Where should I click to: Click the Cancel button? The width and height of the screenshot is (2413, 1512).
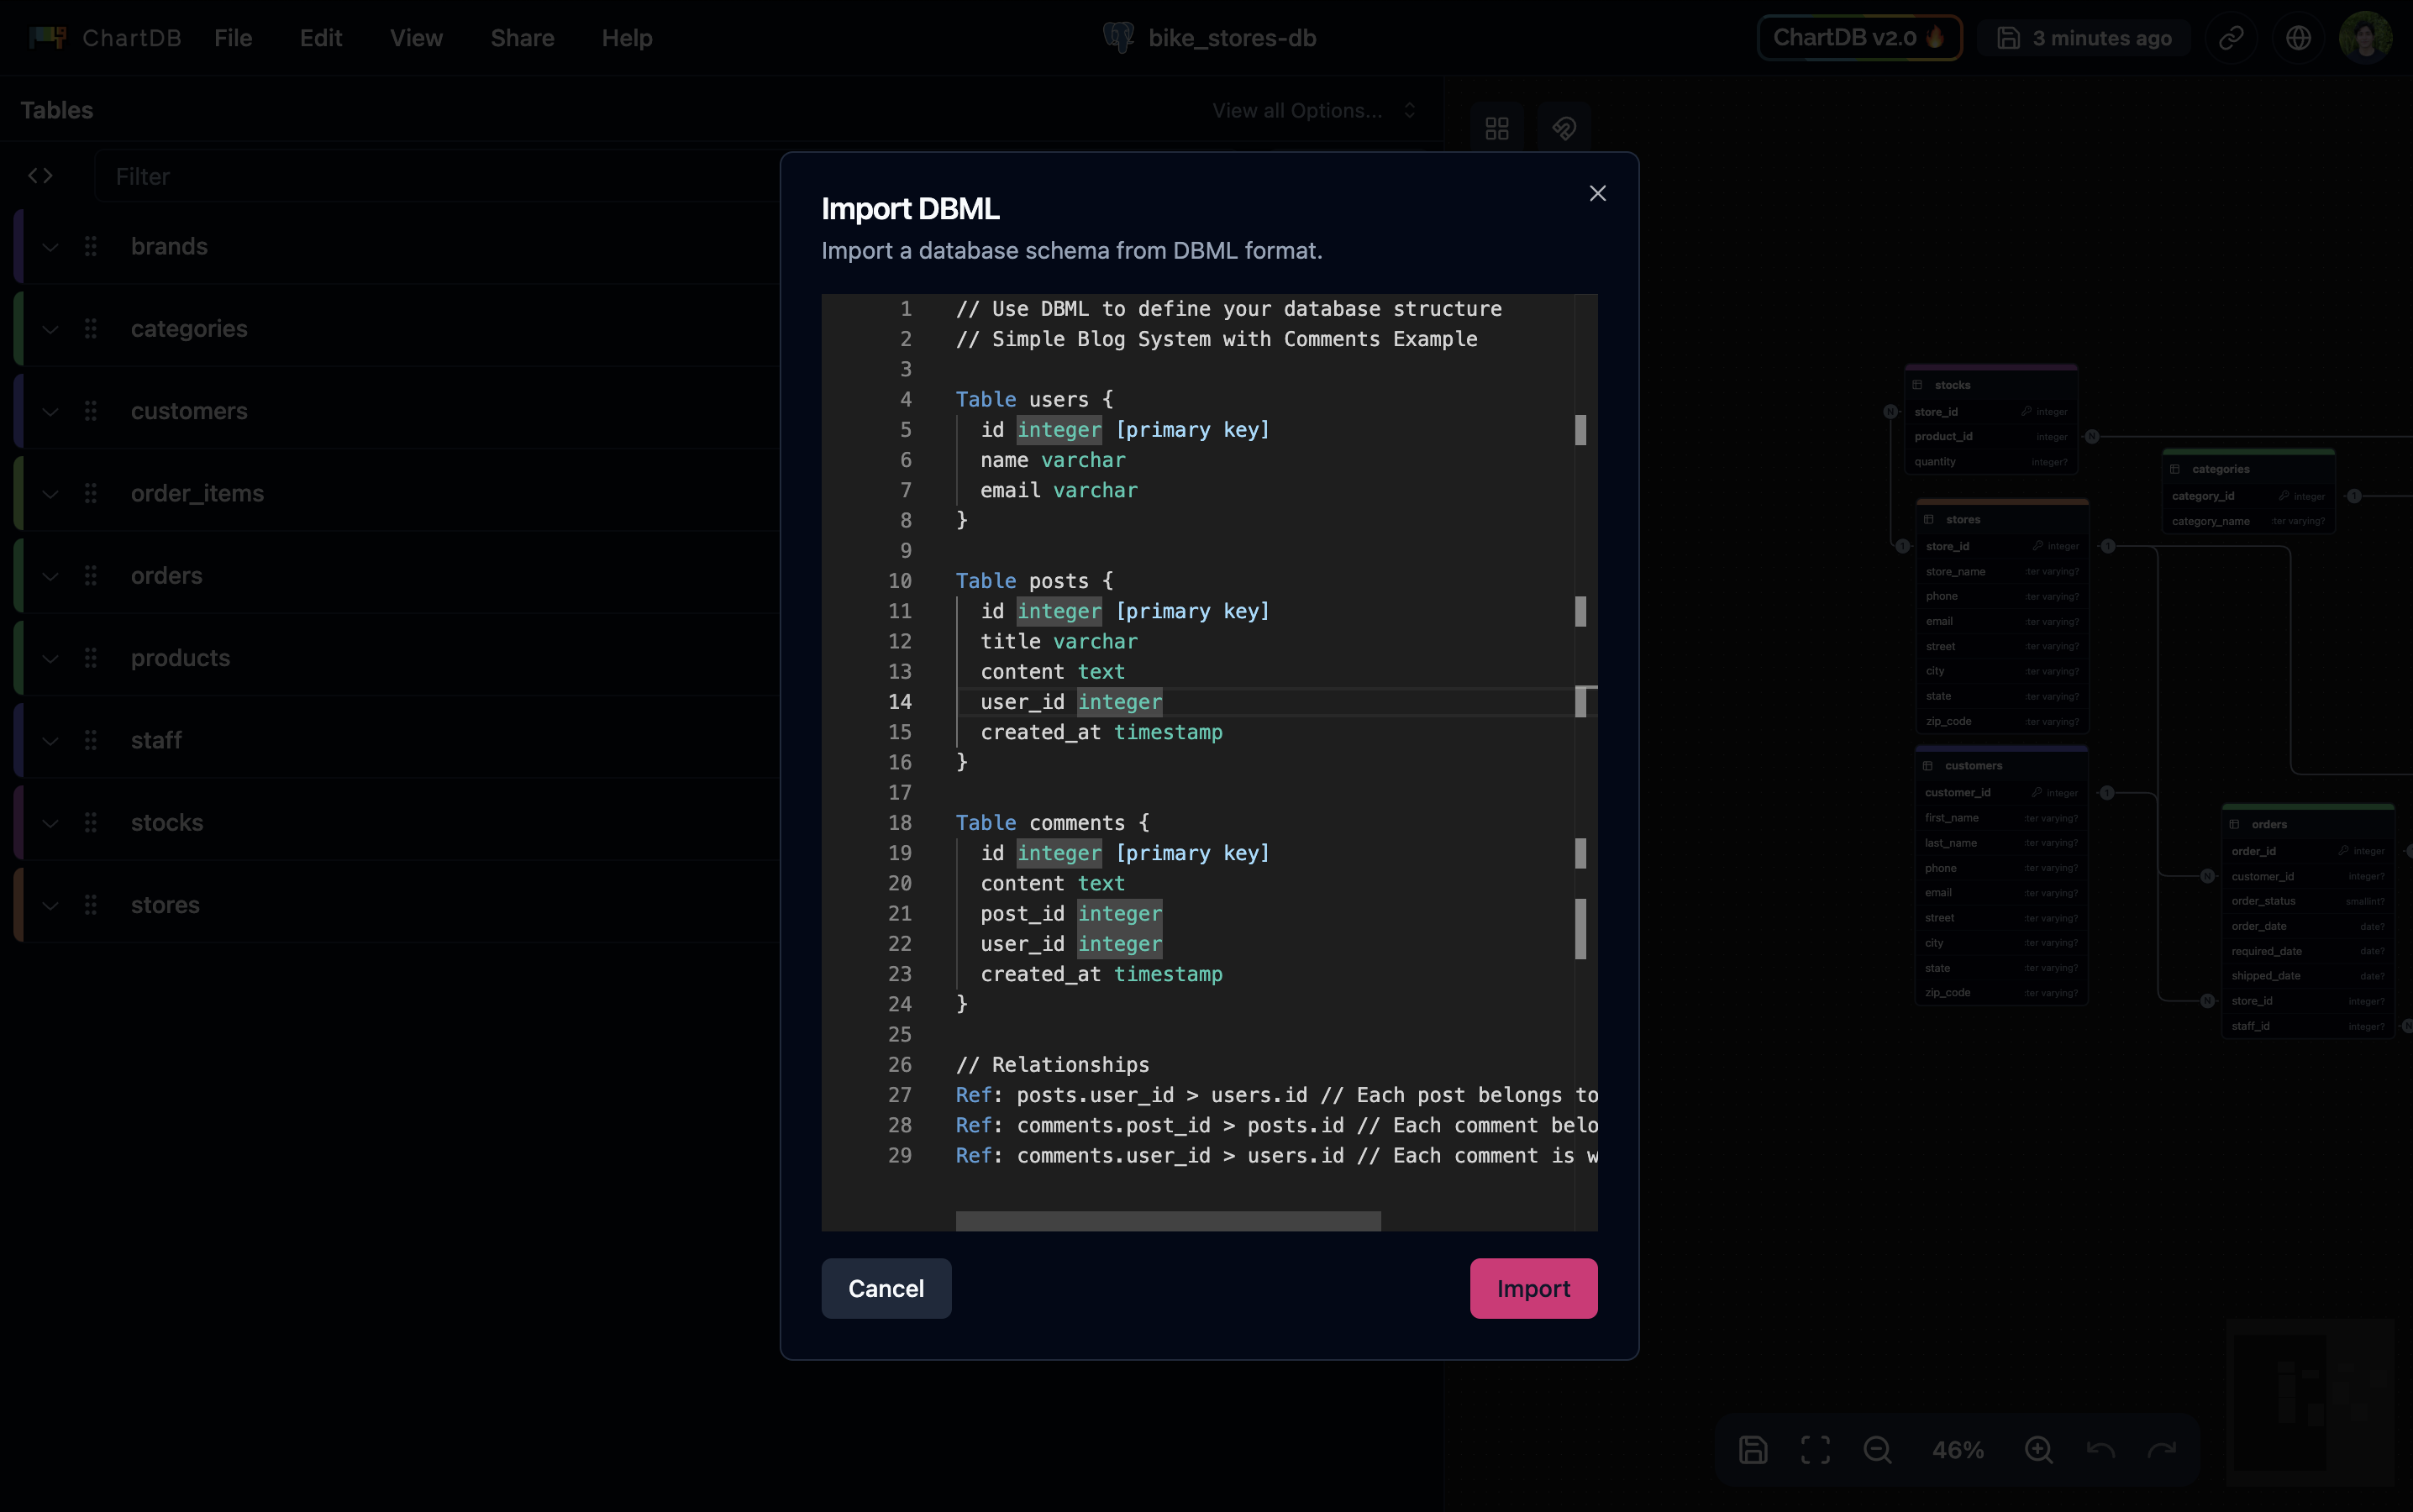(885, 1288)
